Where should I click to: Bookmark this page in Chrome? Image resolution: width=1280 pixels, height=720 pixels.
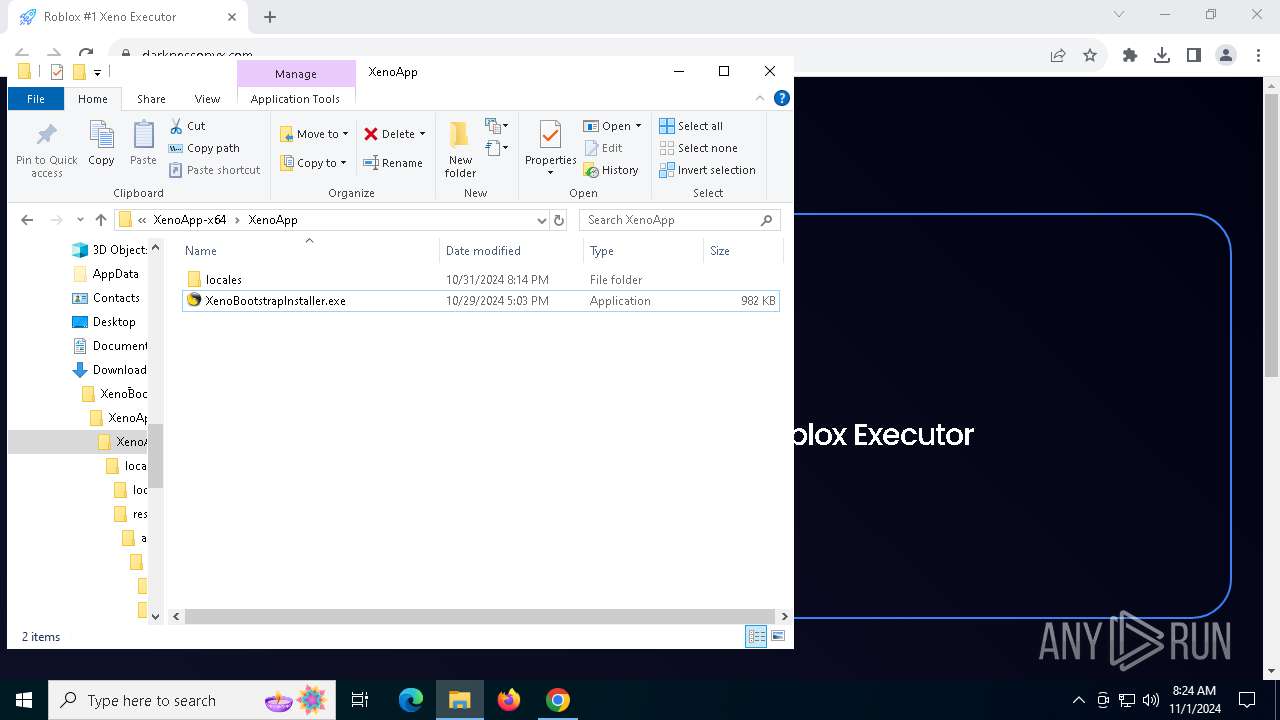1090,56
